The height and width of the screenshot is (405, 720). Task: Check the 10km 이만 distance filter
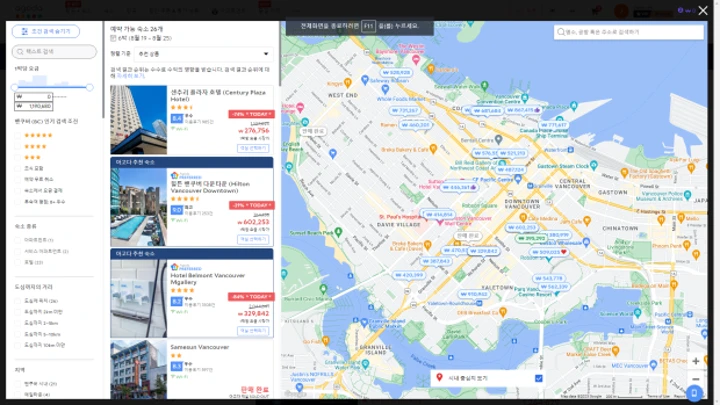click(x=17, y=345)
